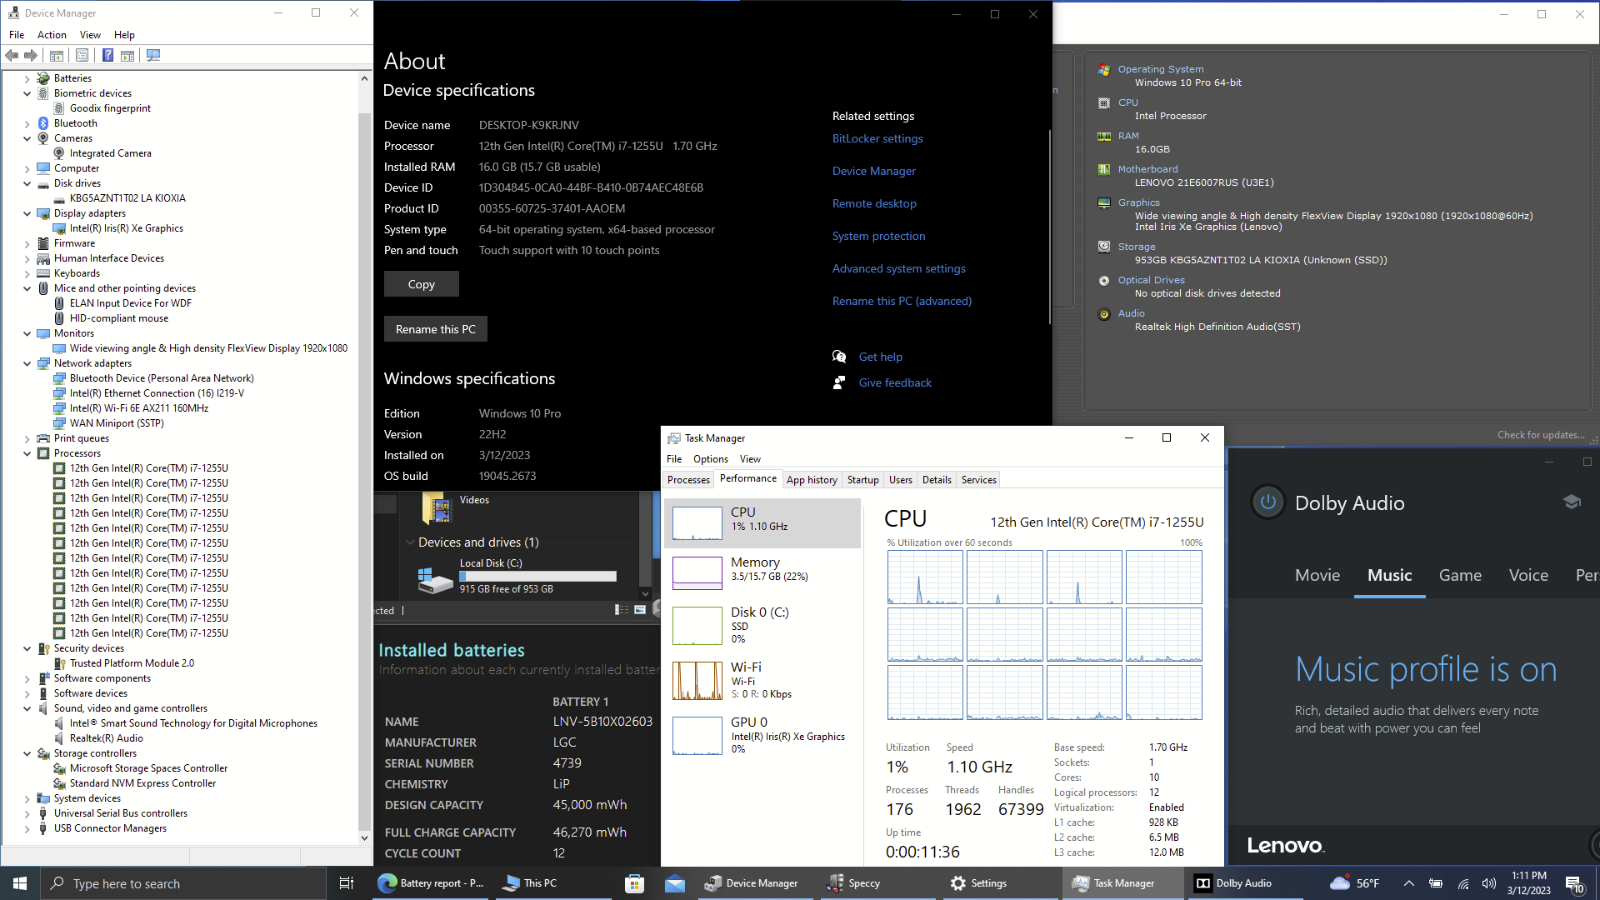
Task: Click the Windows Start button
Action: (19, 883)
